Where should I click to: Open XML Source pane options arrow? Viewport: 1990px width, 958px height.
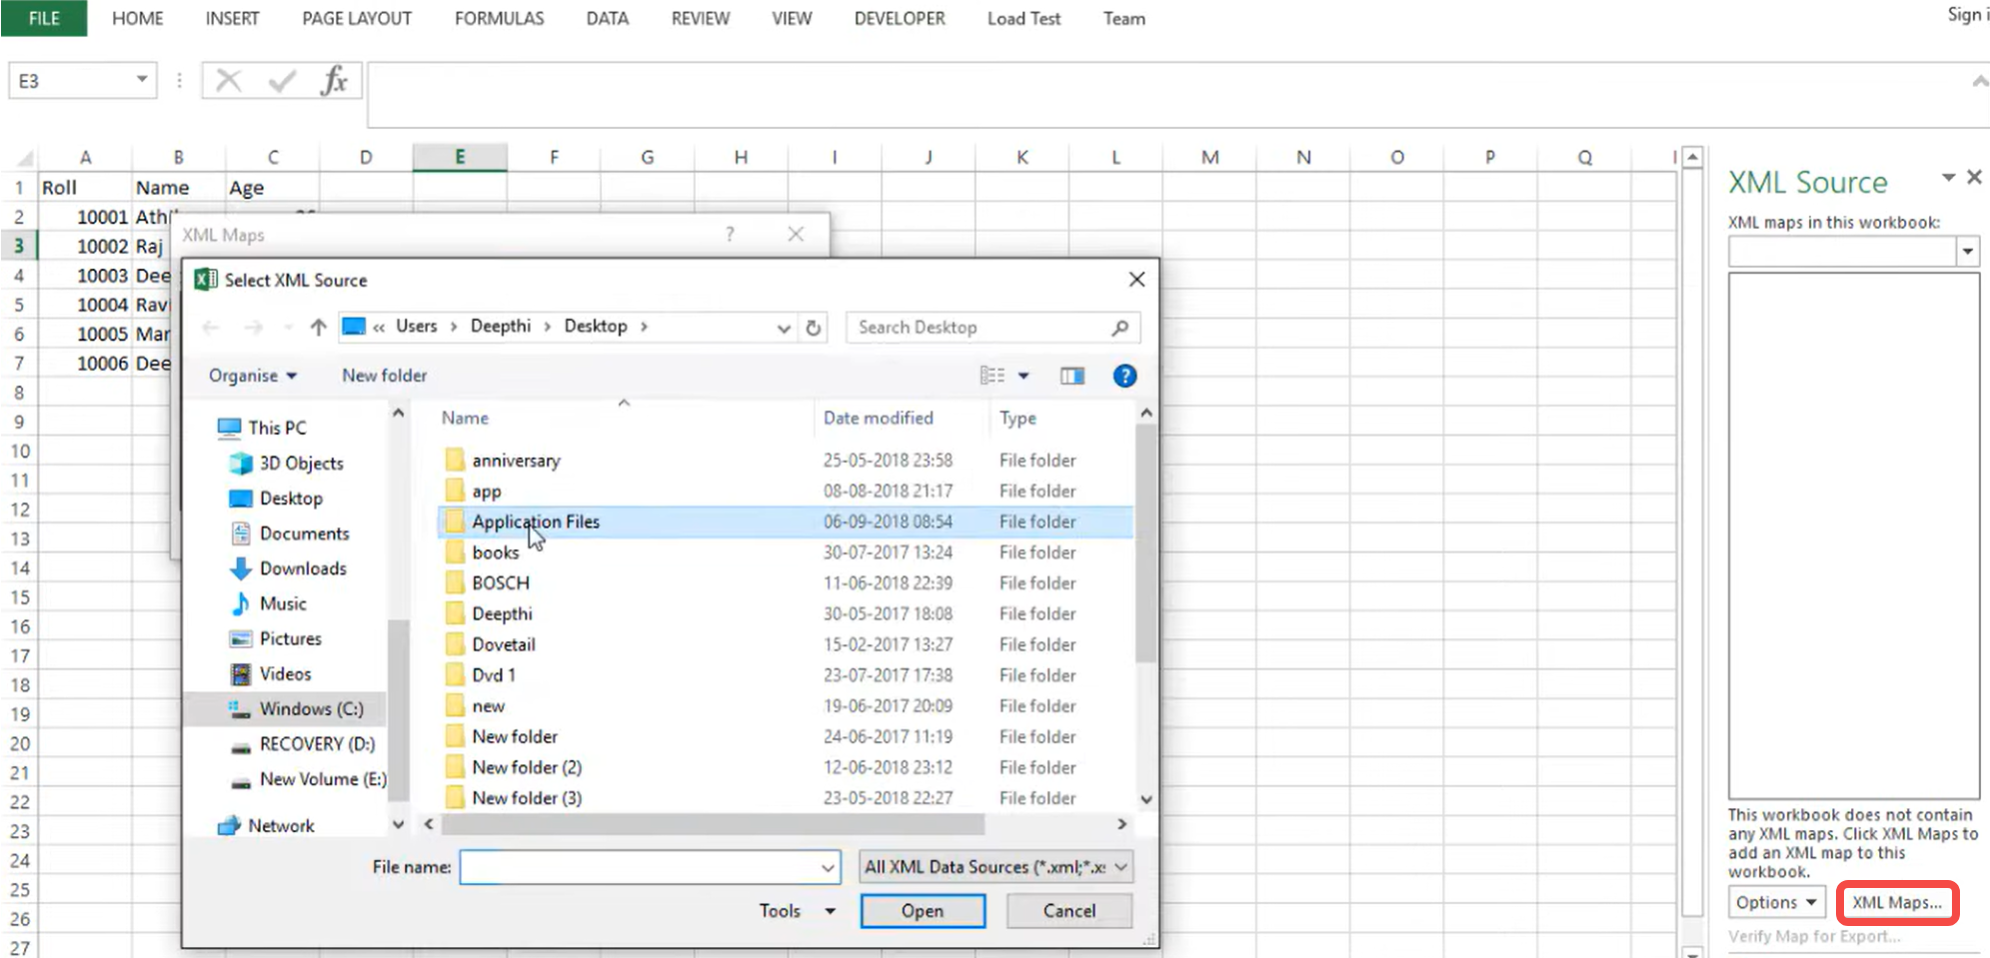pos(1948,177)
